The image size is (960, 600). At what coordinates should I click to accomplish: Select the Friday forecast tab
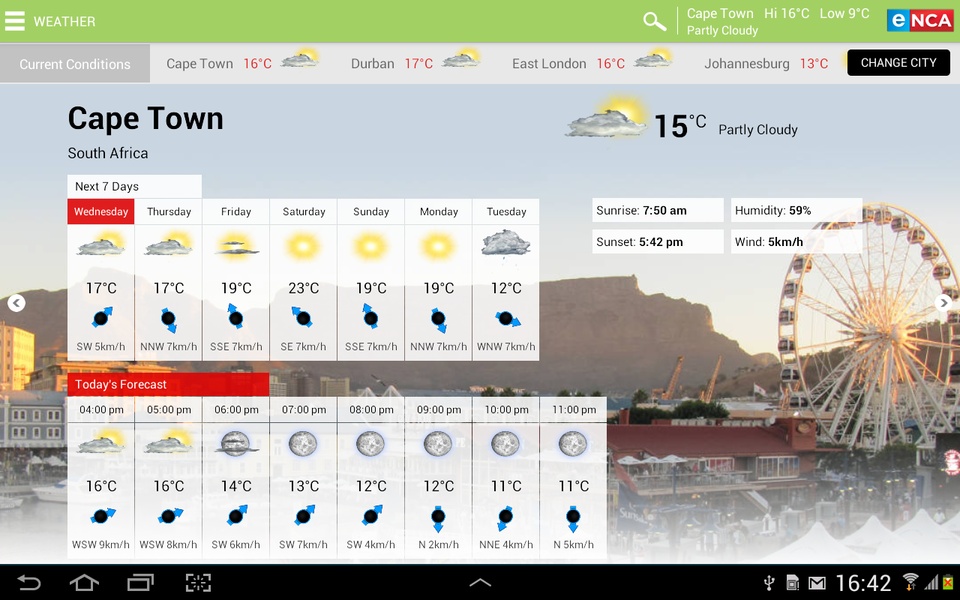tap(236, 211)
